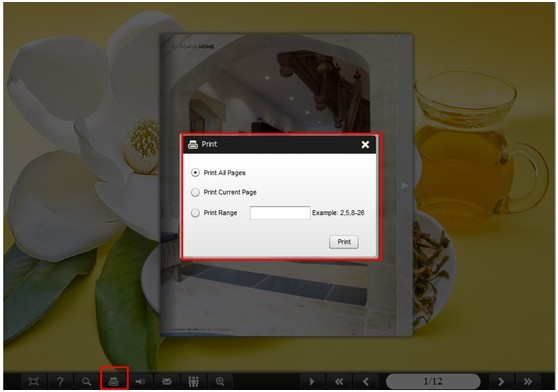Image resolution: width=558 pixels, height=392 pixels.
Task: Click the 1/12 page number field
Action: (x=433, y=381)
